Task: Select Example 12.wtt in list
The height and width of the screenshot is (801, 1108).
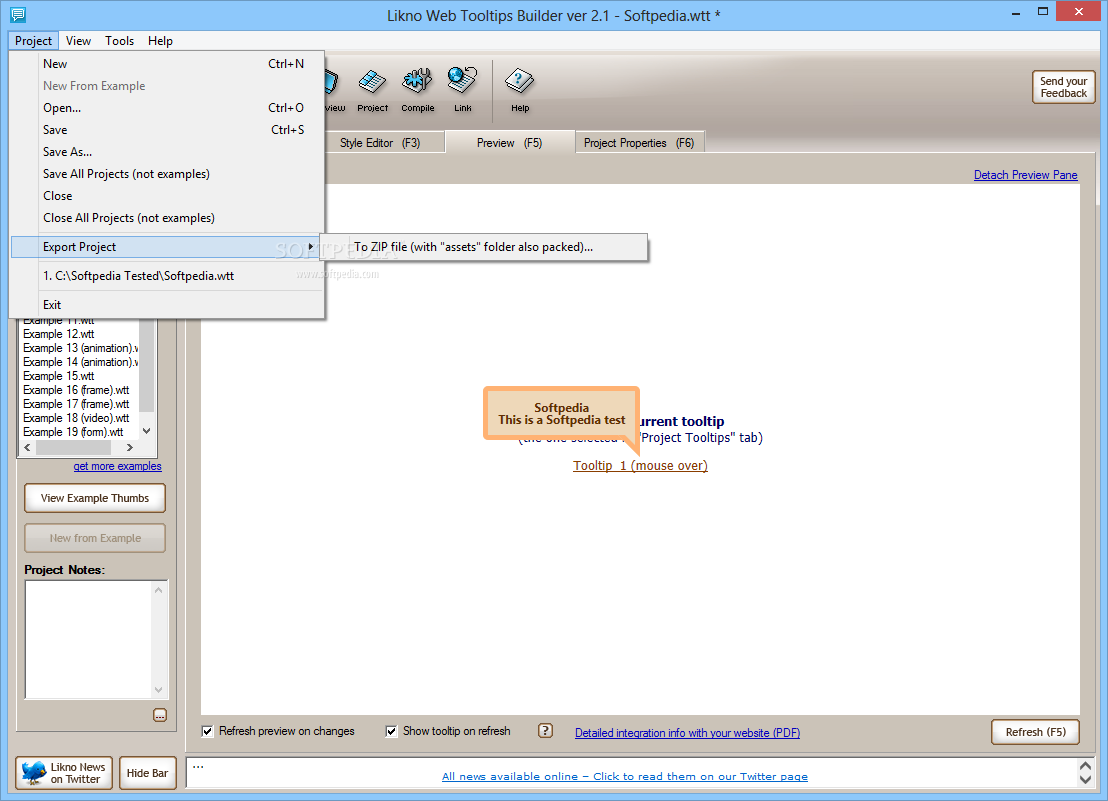Action: [x=59, y=334]
